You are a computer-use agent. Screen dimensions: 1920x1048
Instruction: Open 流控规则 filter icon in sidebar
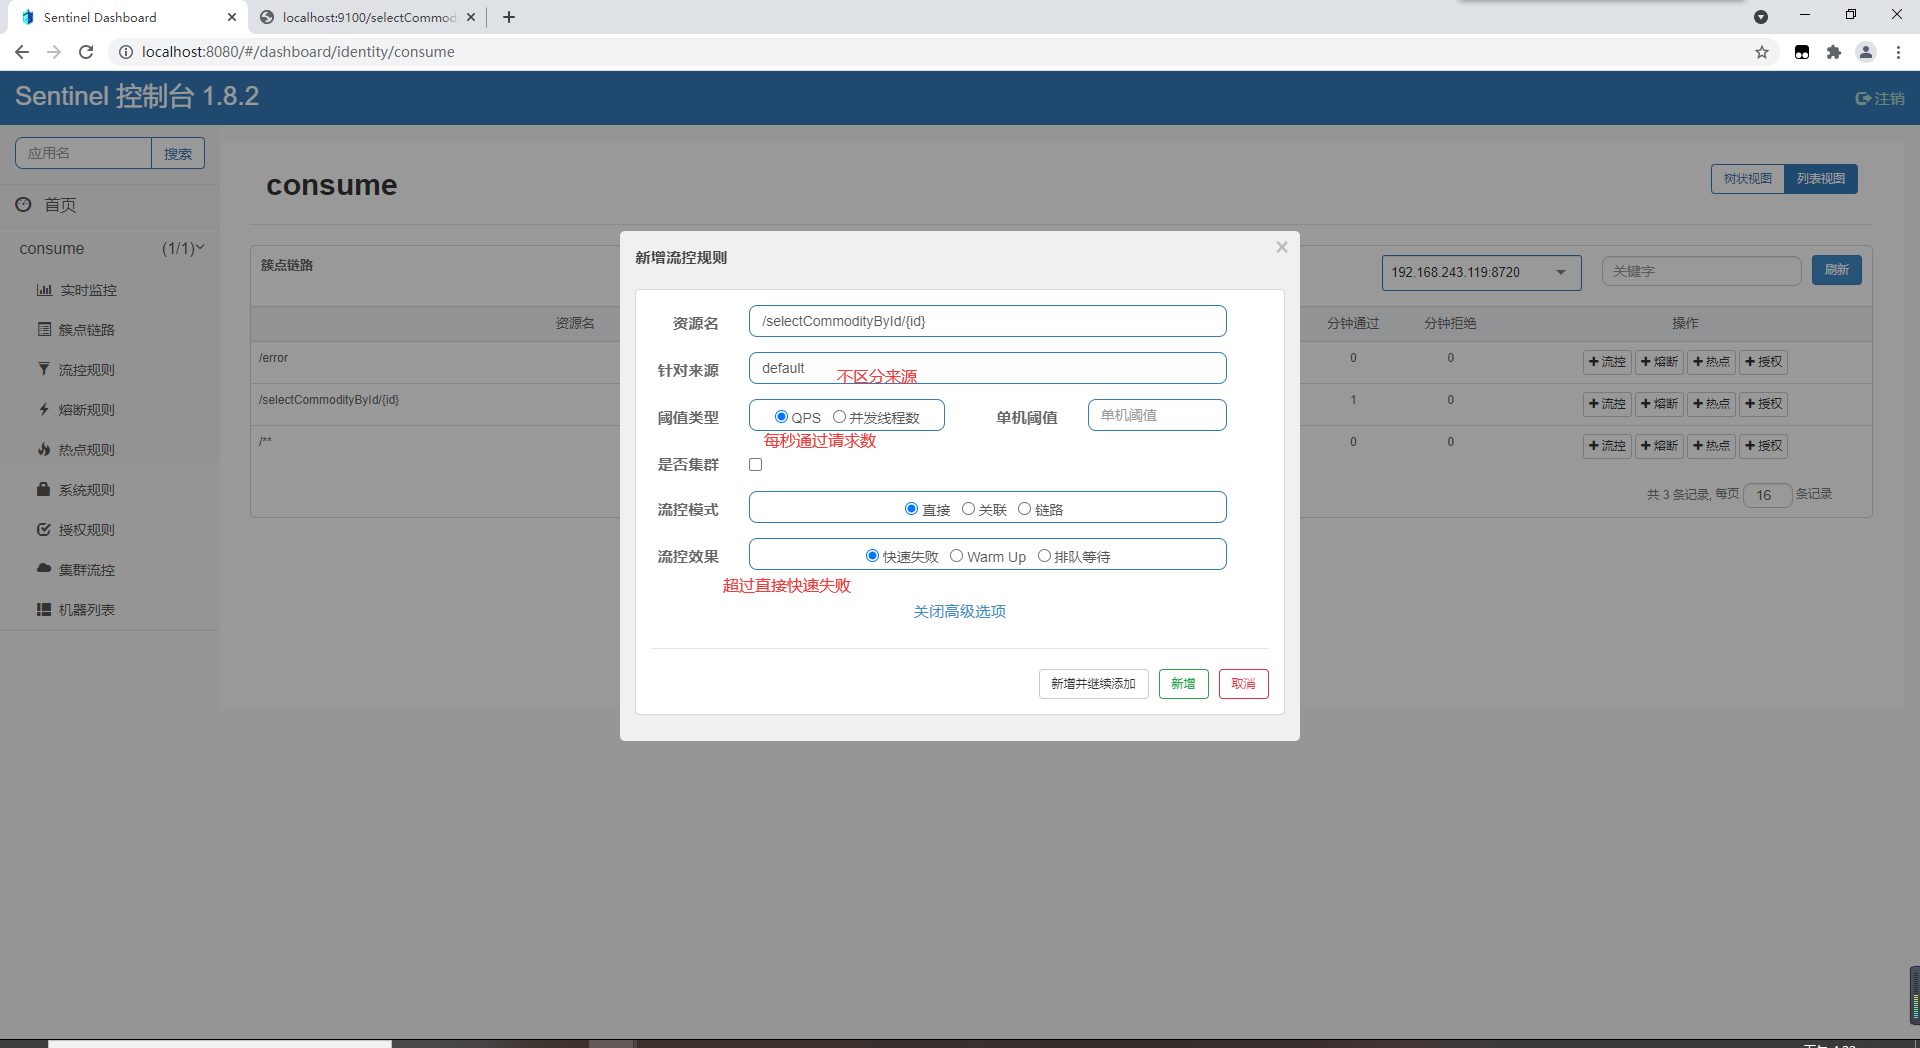[44, 369]
